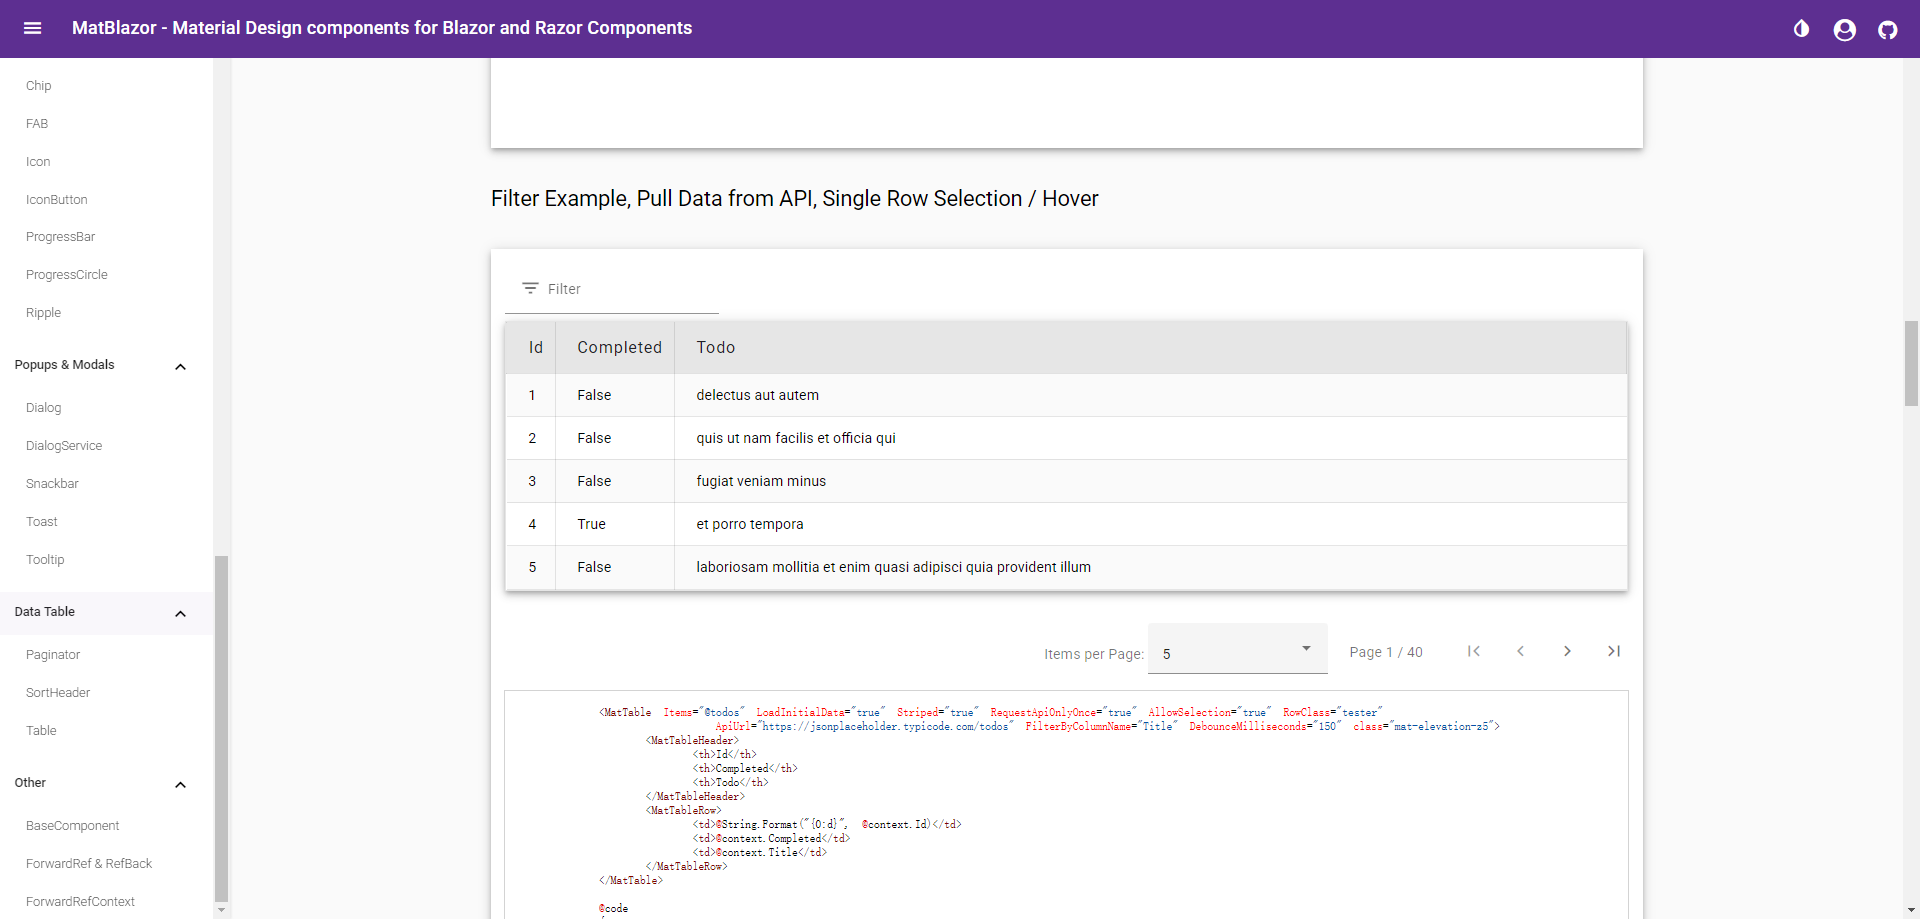Viewport: 1920px width, 919px height.
Task: Open the navigation hamburger menu
Action: tap(33, 28)
